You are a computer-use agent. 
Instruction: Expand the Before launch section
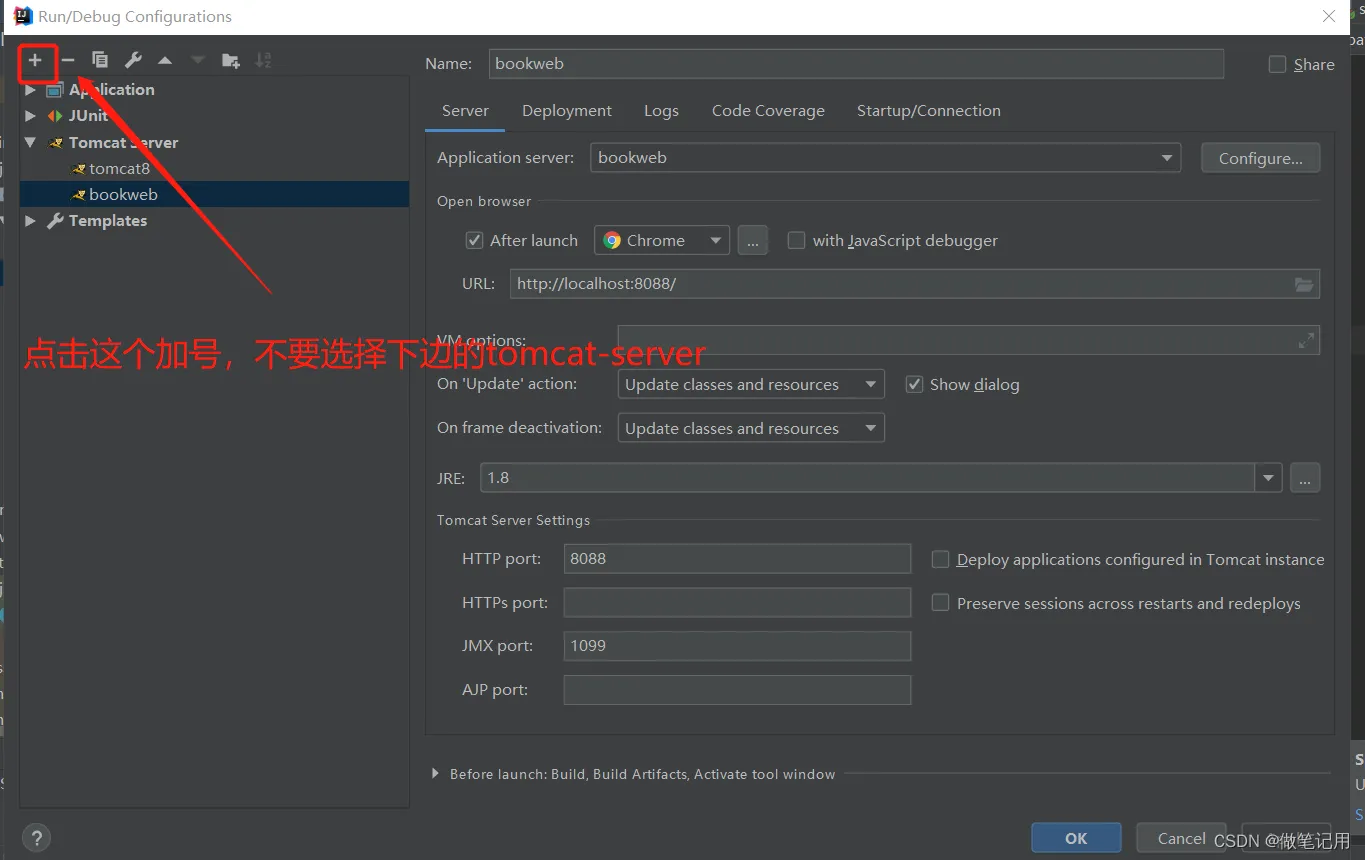click(x=435, y=774)
